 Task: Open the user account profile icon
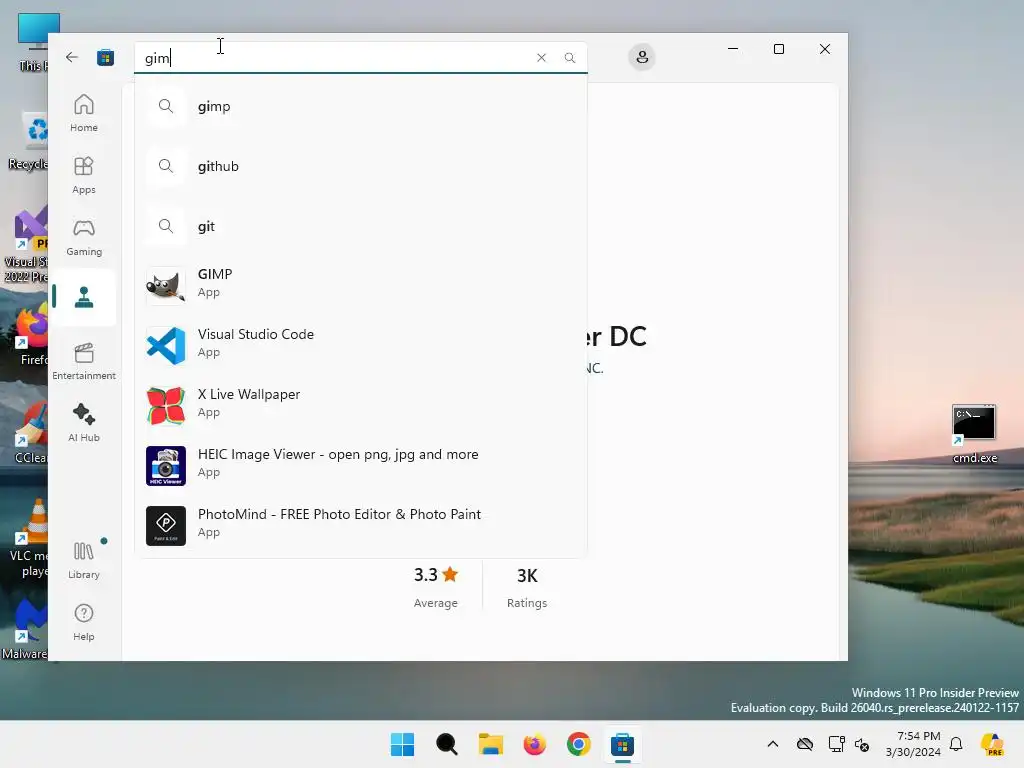click(x=642, y=57)
